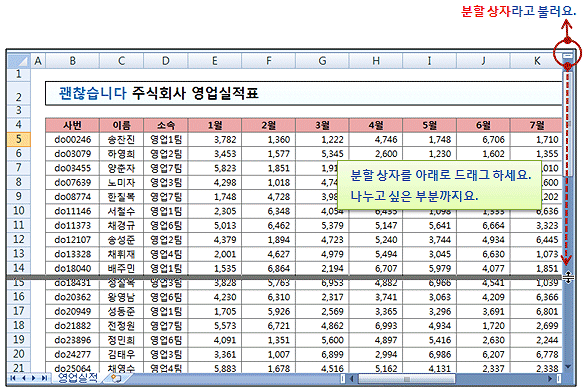584x391 pixels.
Task: Select the cell containing do07639
Action: (x=73, y=182)
